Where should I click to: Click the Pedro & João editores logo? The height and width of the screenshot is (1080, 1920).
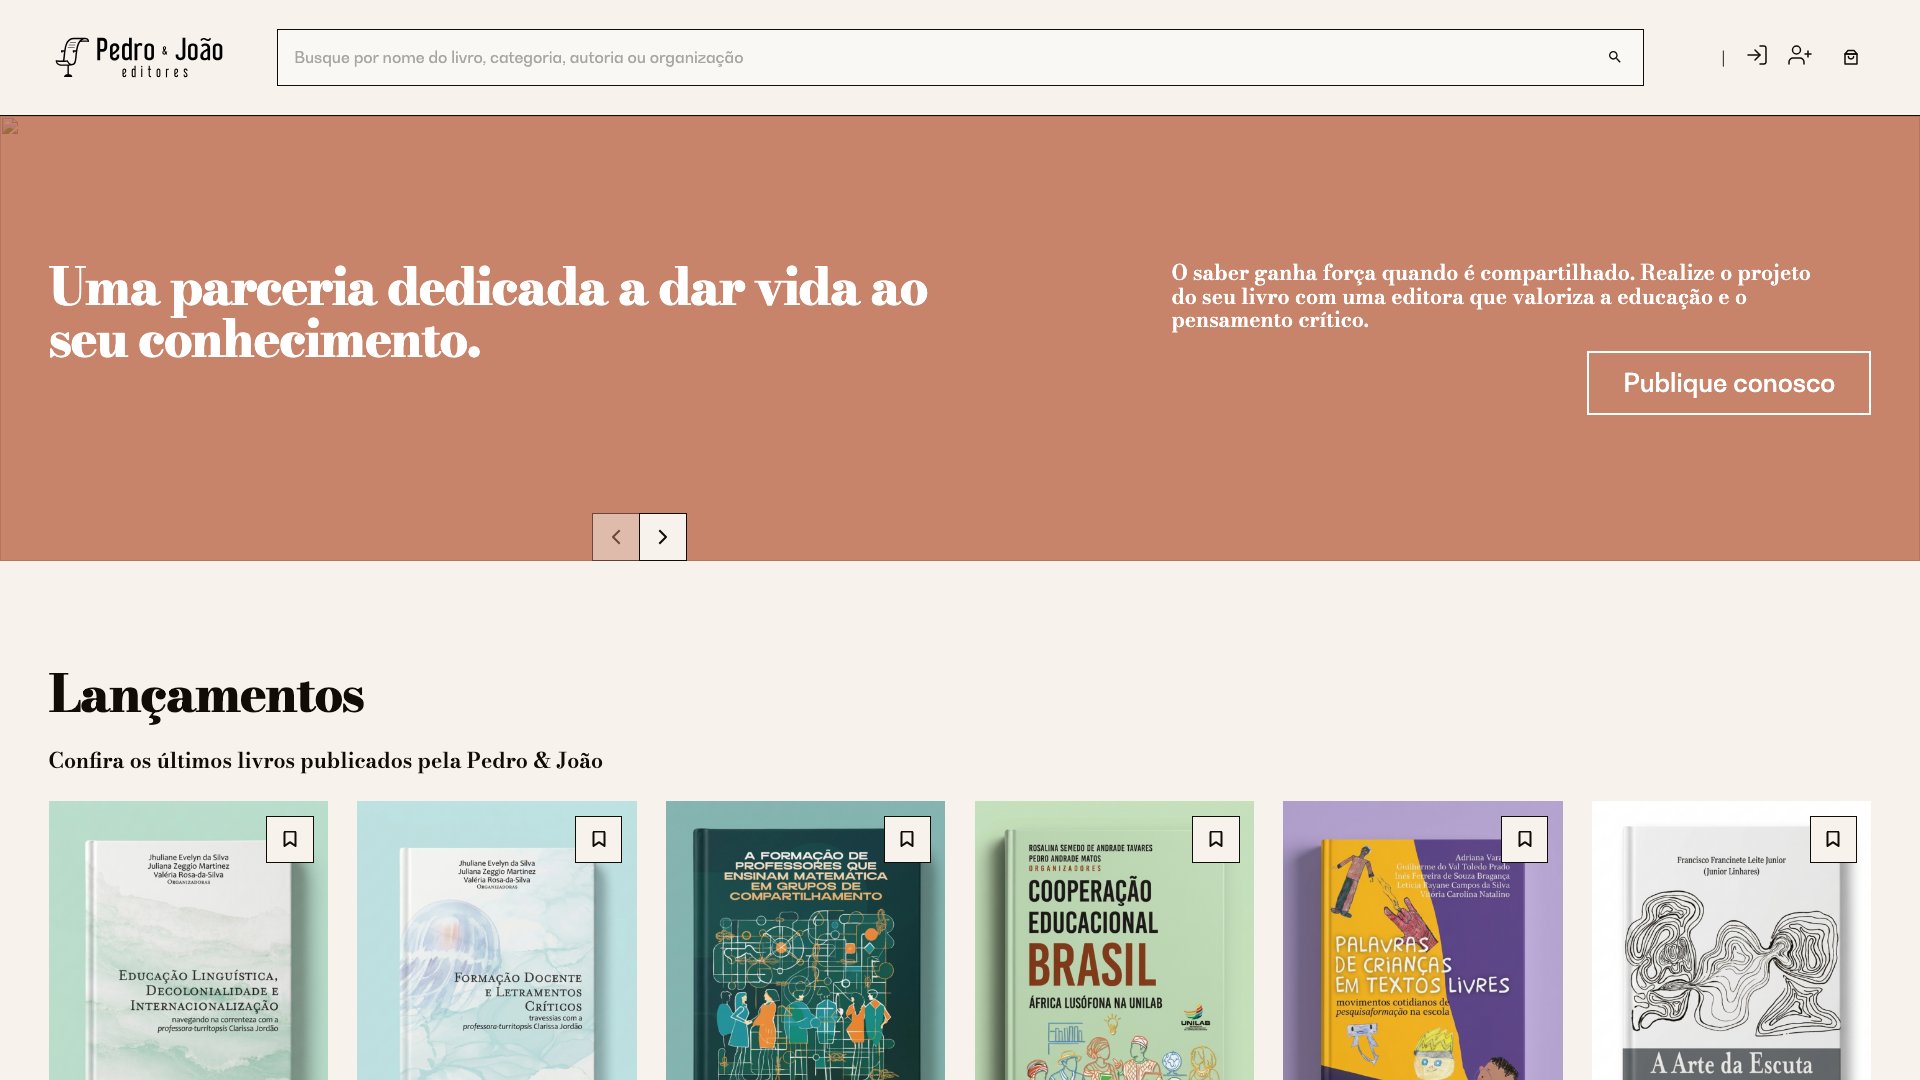click(x=139, y=57)
